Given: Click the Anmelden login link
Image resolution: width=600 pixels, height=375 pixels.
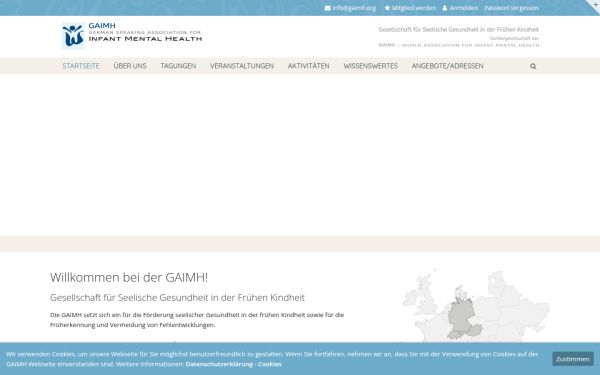Looking at the screenshot, I should tap(464, 8).
